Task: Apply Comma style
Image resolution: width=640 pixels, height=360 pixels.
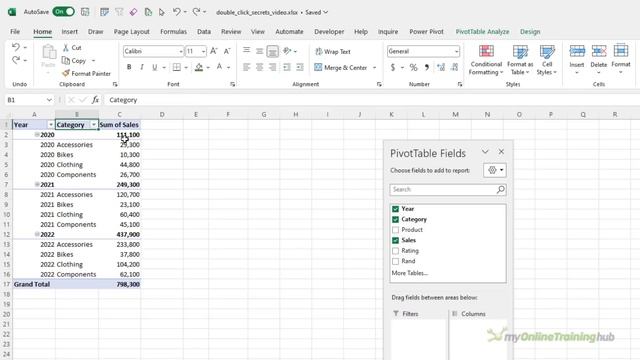Action: (427, 67)
